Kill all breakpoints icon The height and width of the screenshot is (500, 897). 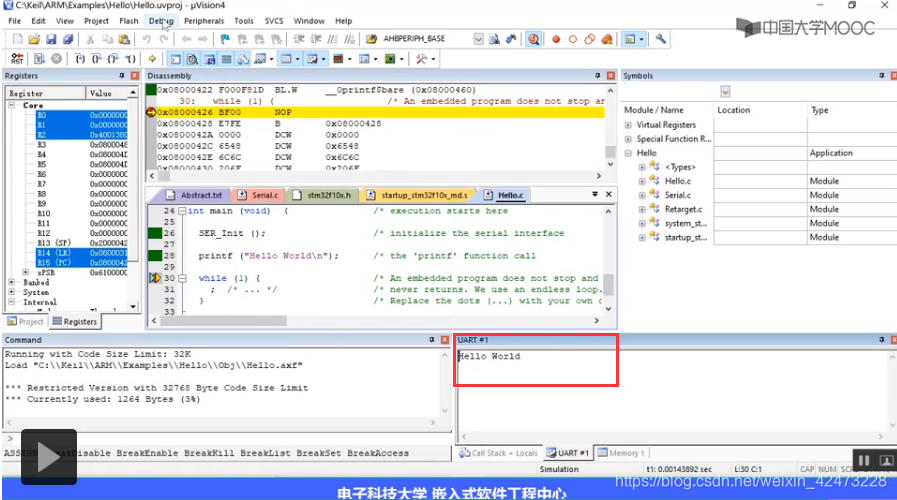click(607, 39)
